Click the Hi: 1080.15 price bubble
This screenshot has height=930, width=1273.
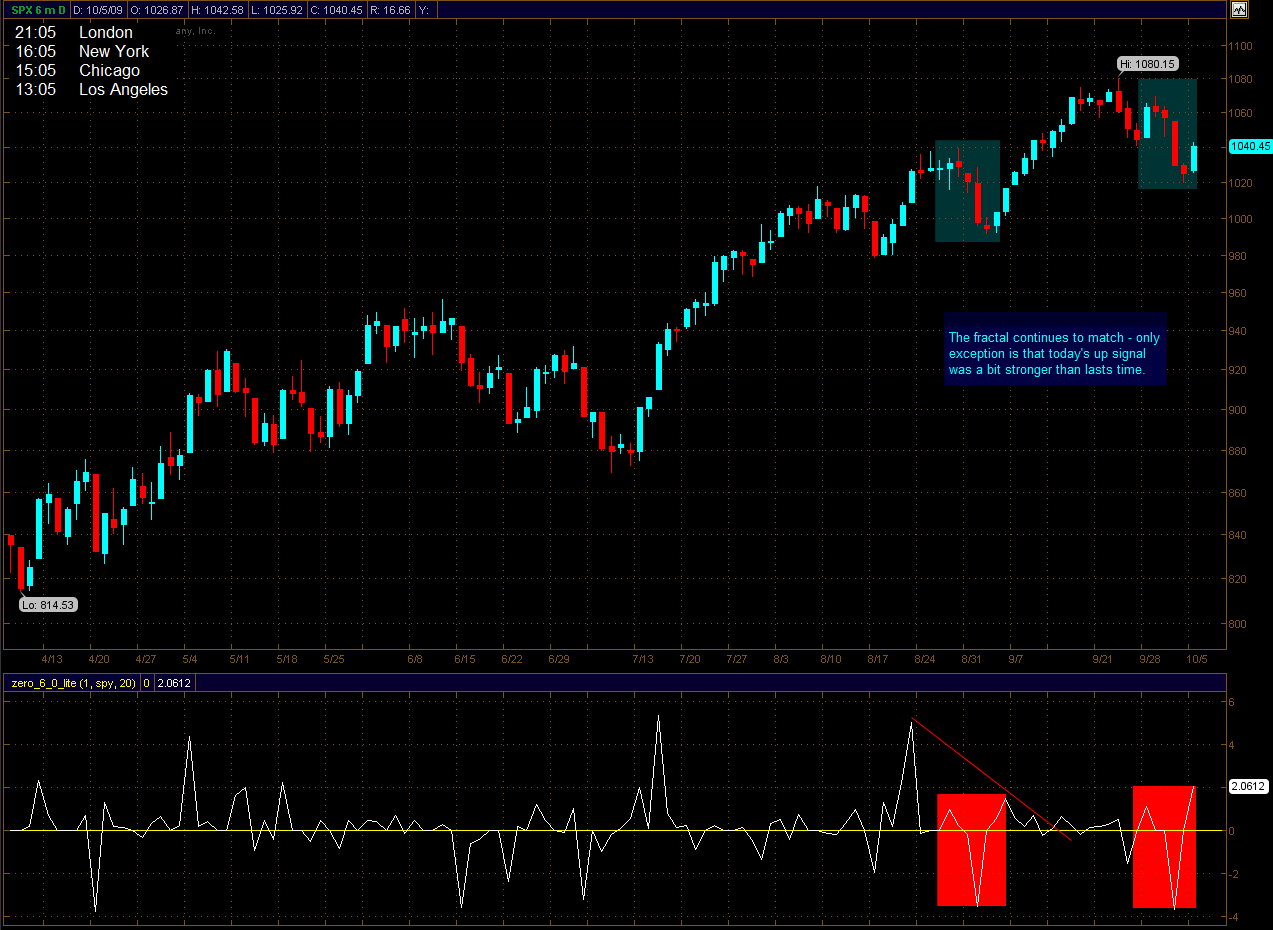(1140, 64)
